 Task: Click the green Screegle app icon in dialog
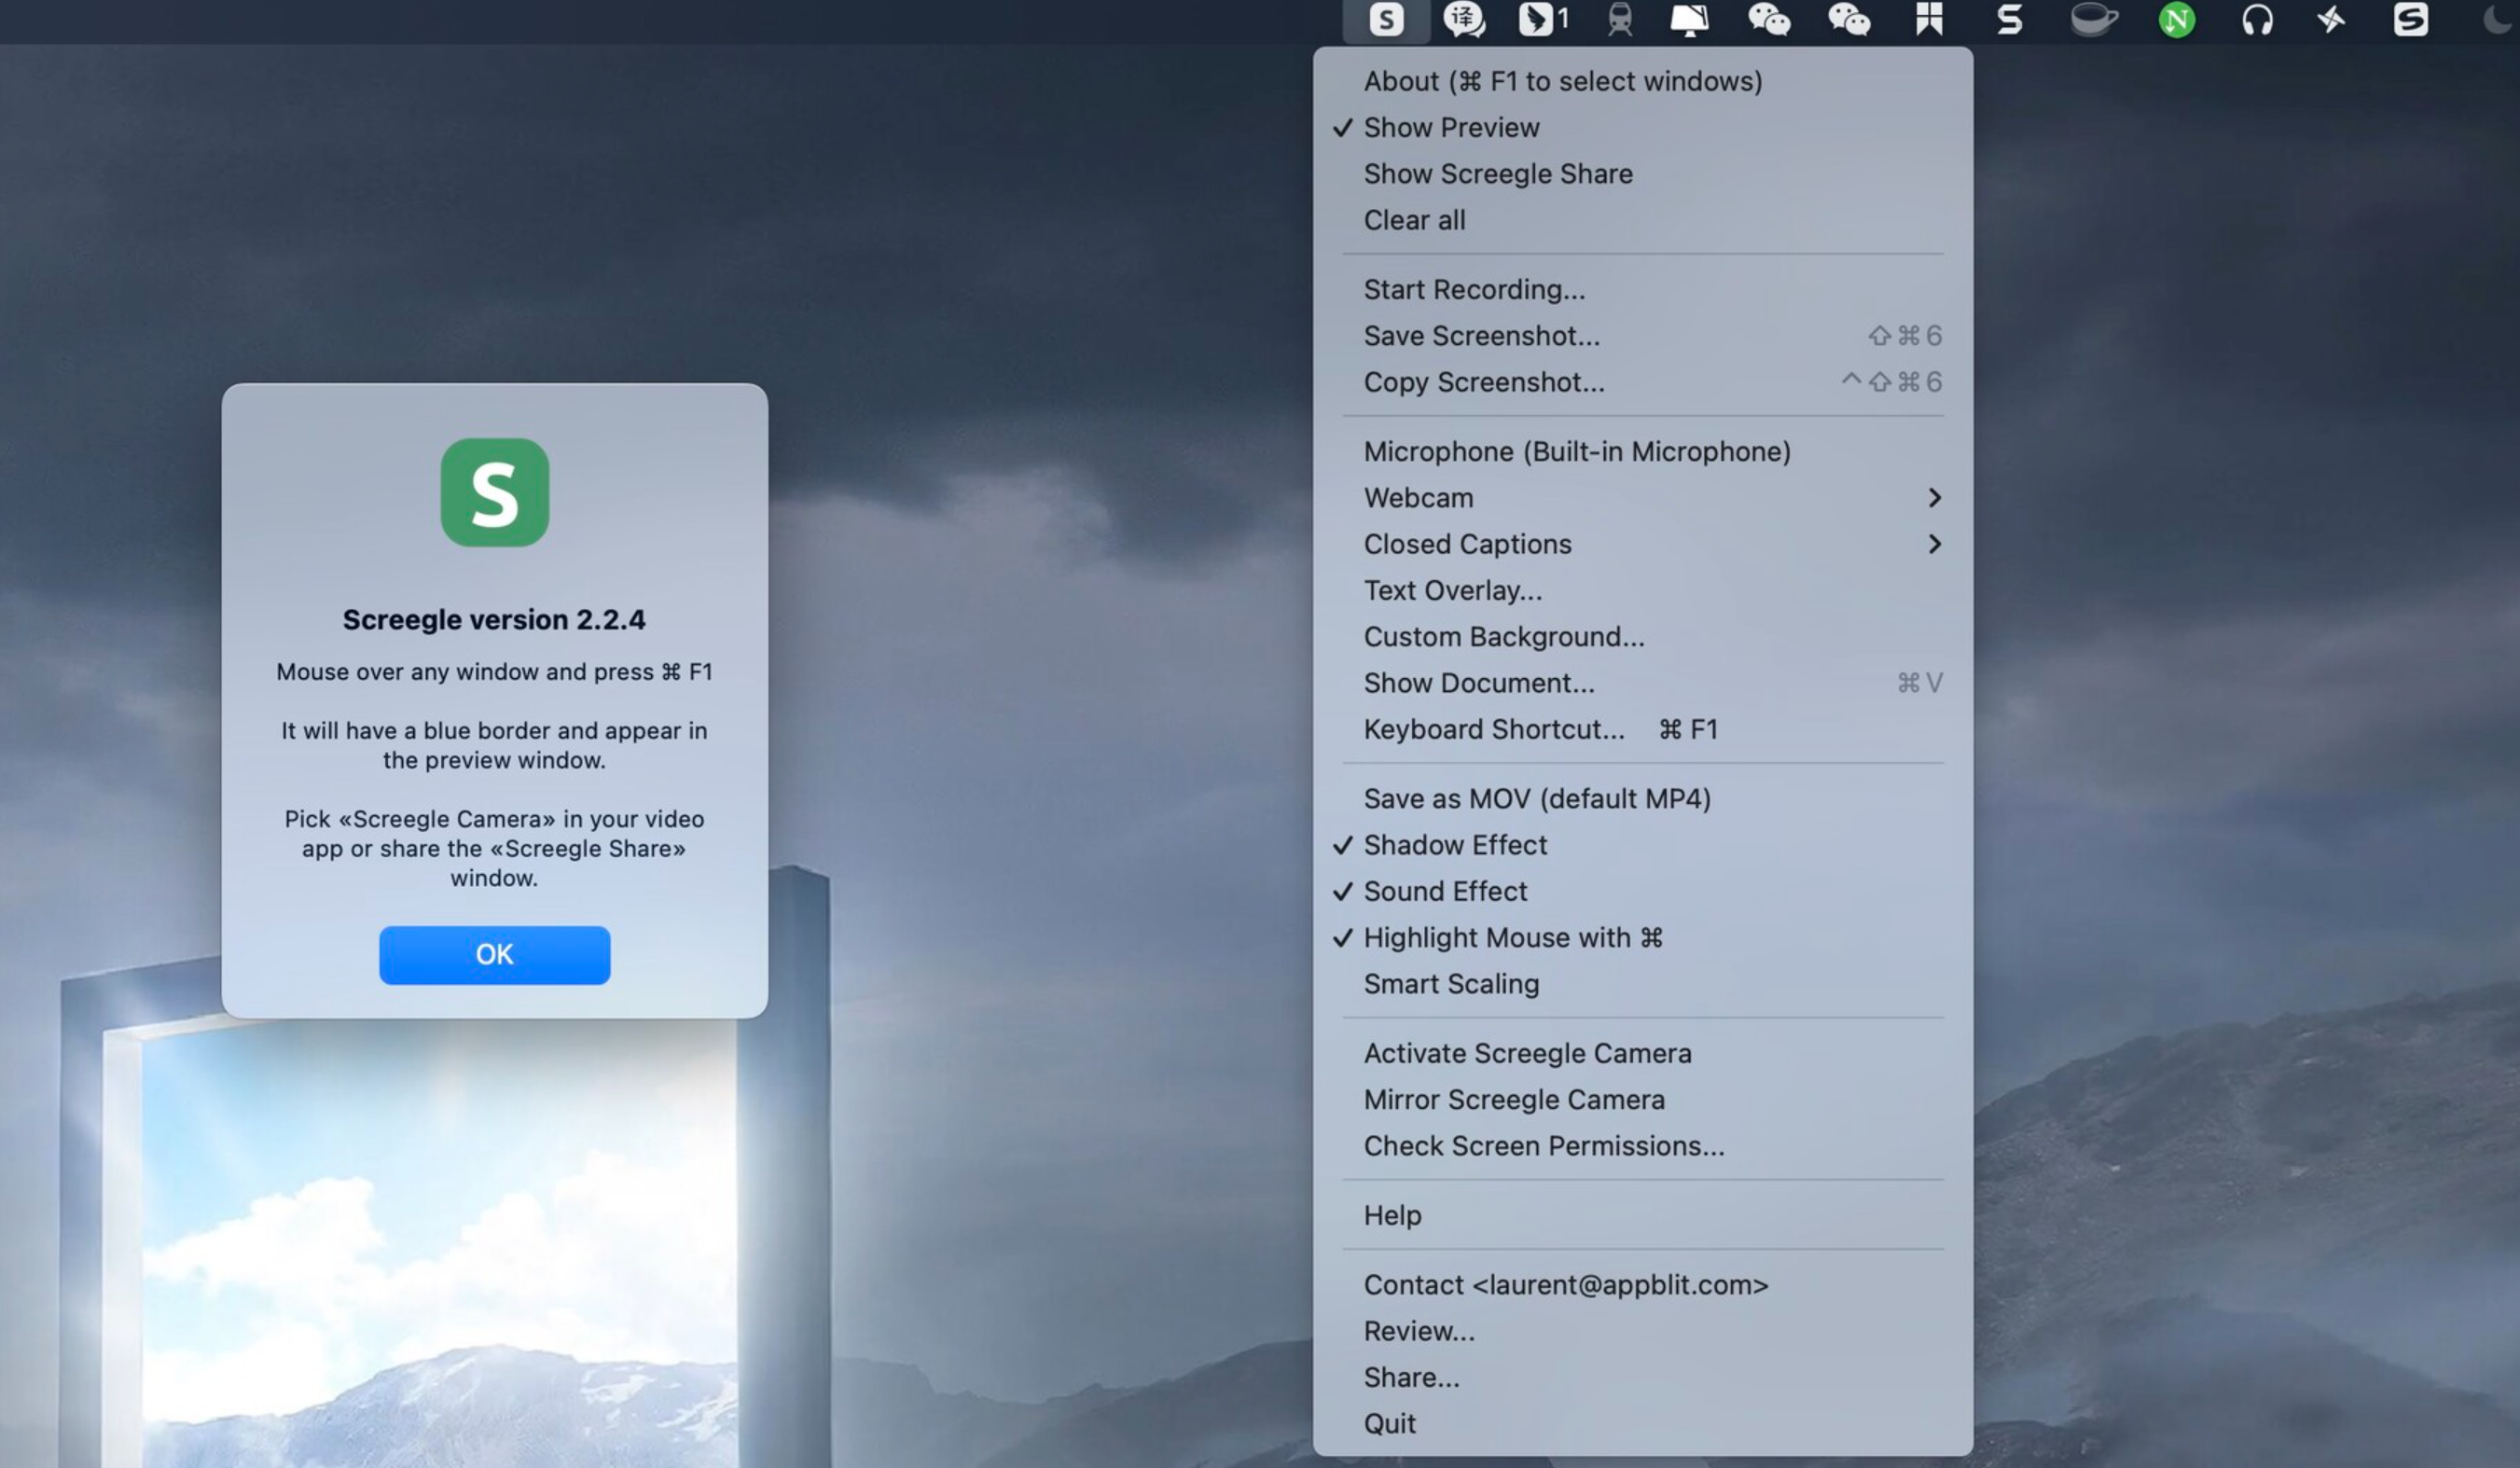(495, 493)
